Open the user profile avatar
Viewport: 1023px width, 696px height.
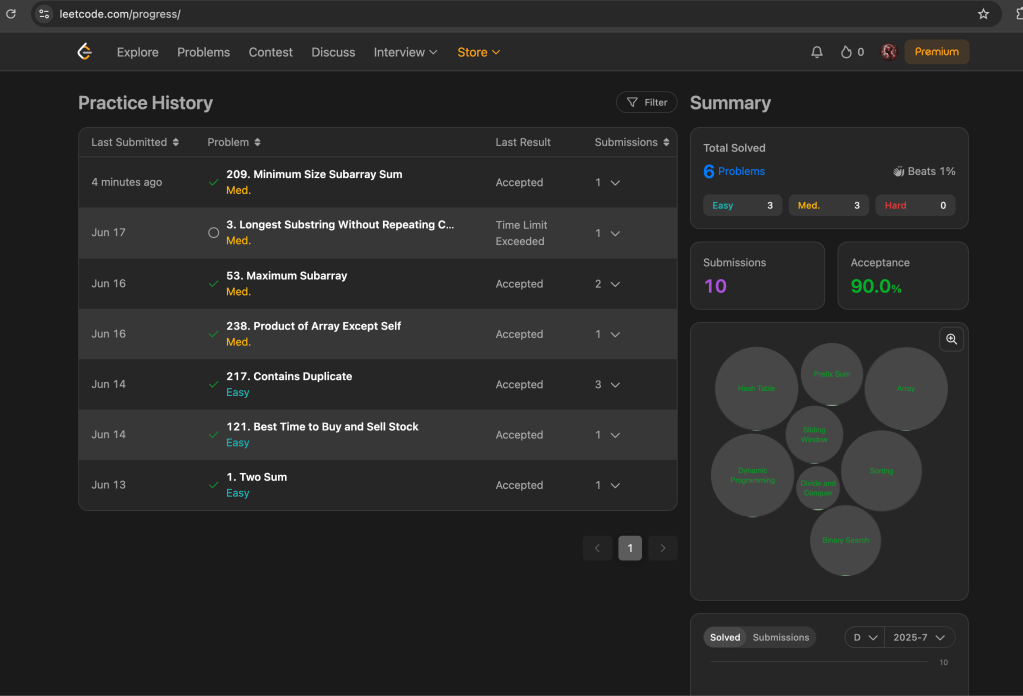tap(889, 52)
